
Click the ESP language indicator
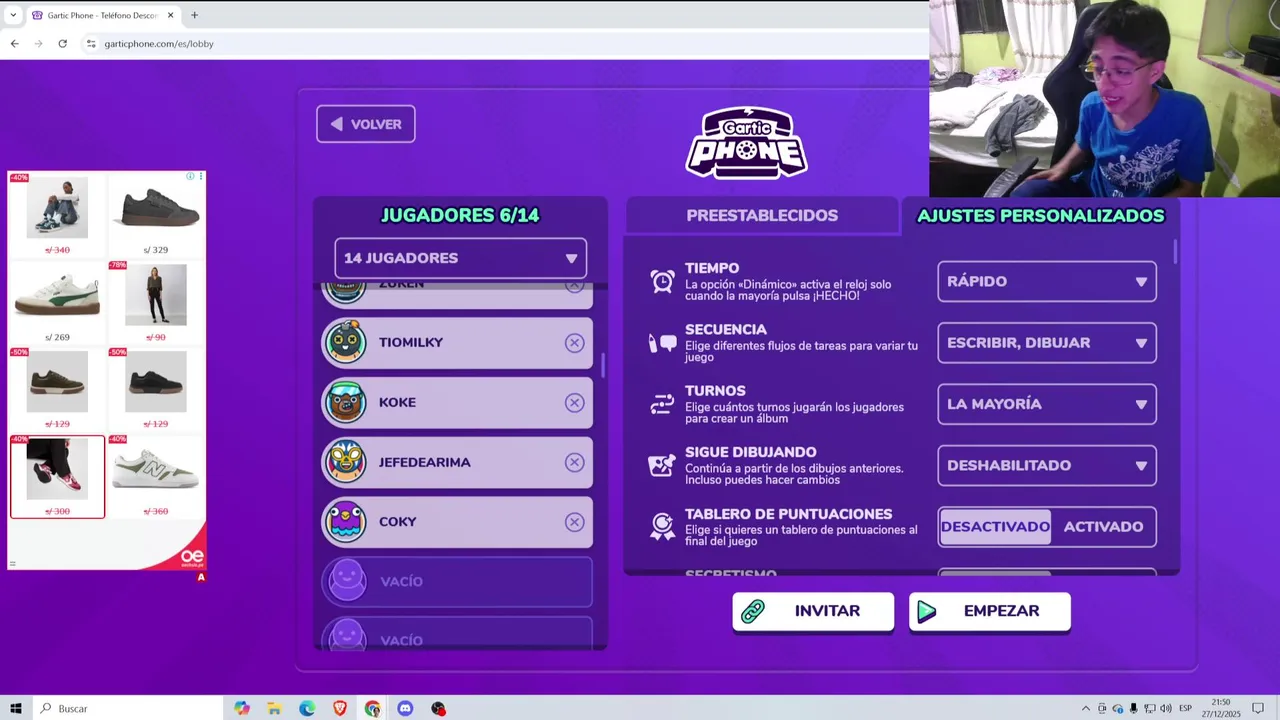click(1185, 708)
